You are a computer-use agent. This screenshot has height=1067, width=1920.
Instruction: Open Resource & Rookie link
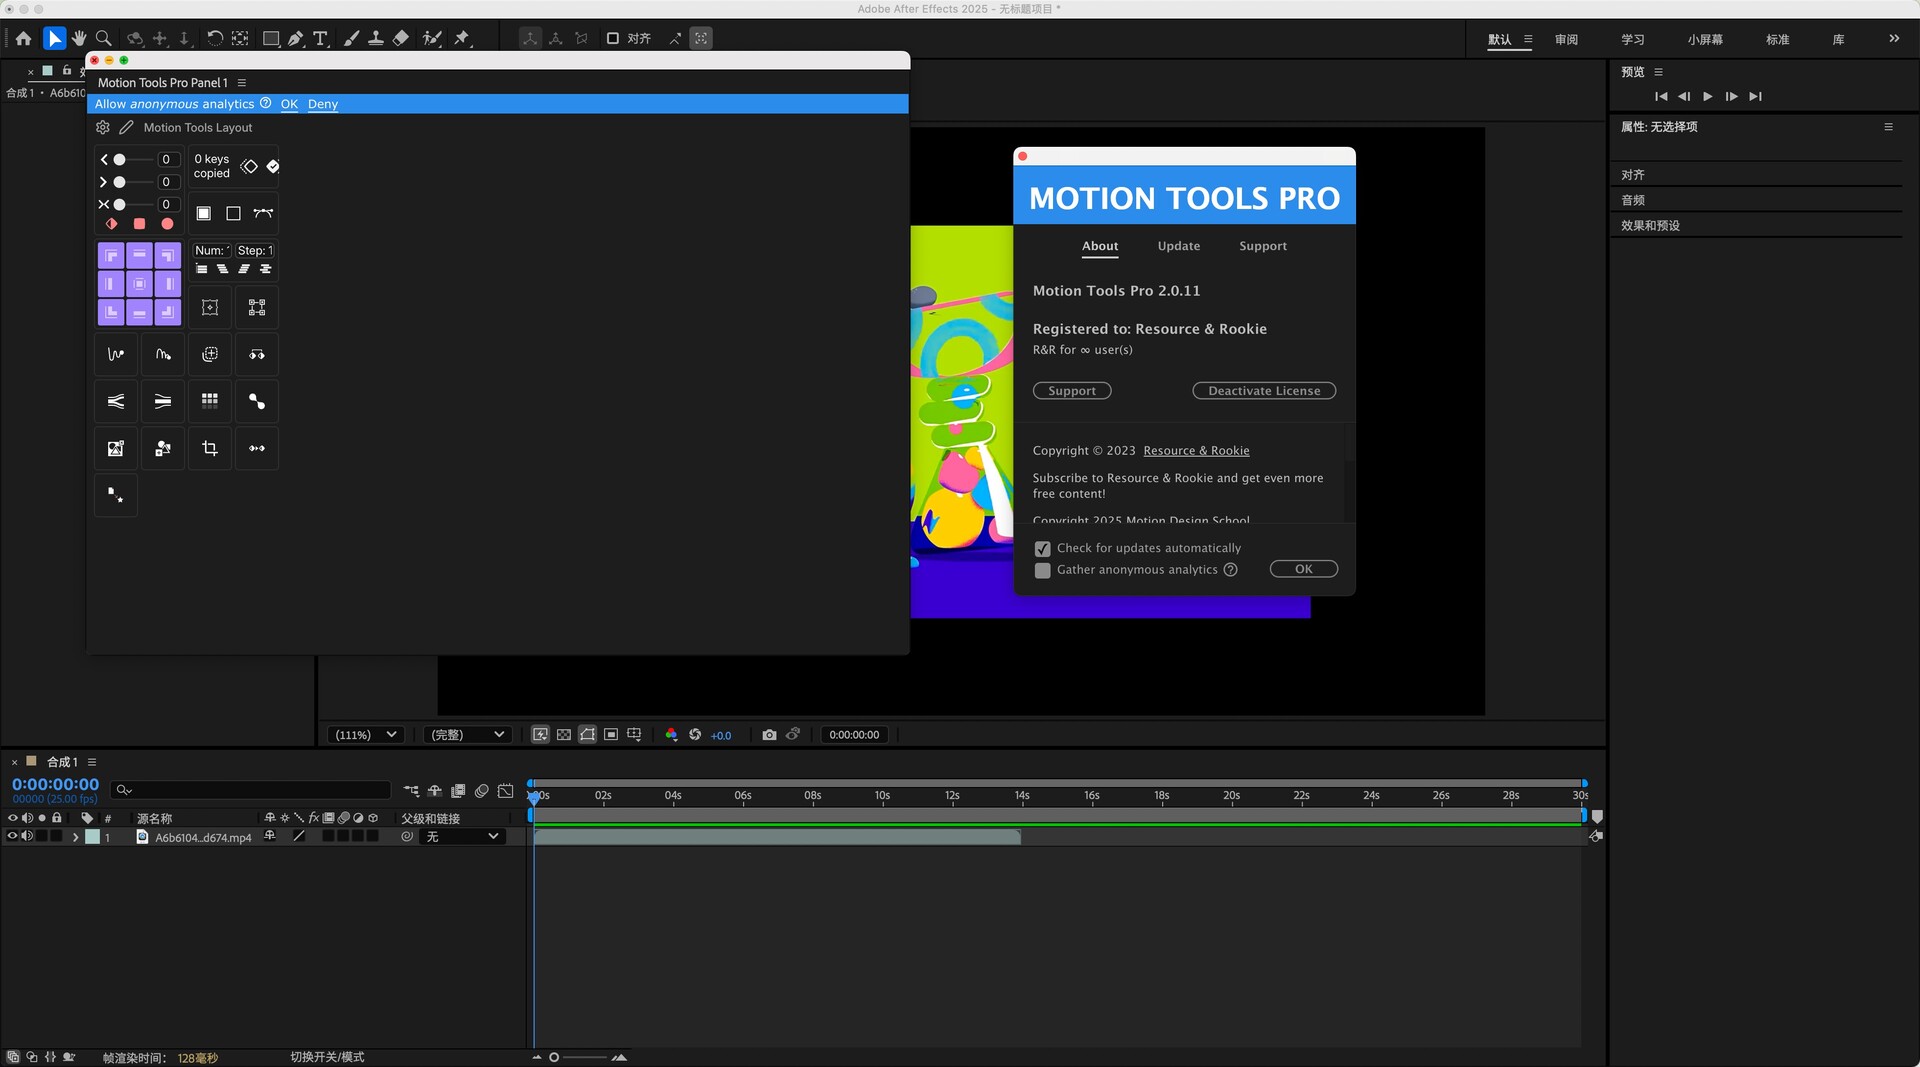pos(1196,451)
